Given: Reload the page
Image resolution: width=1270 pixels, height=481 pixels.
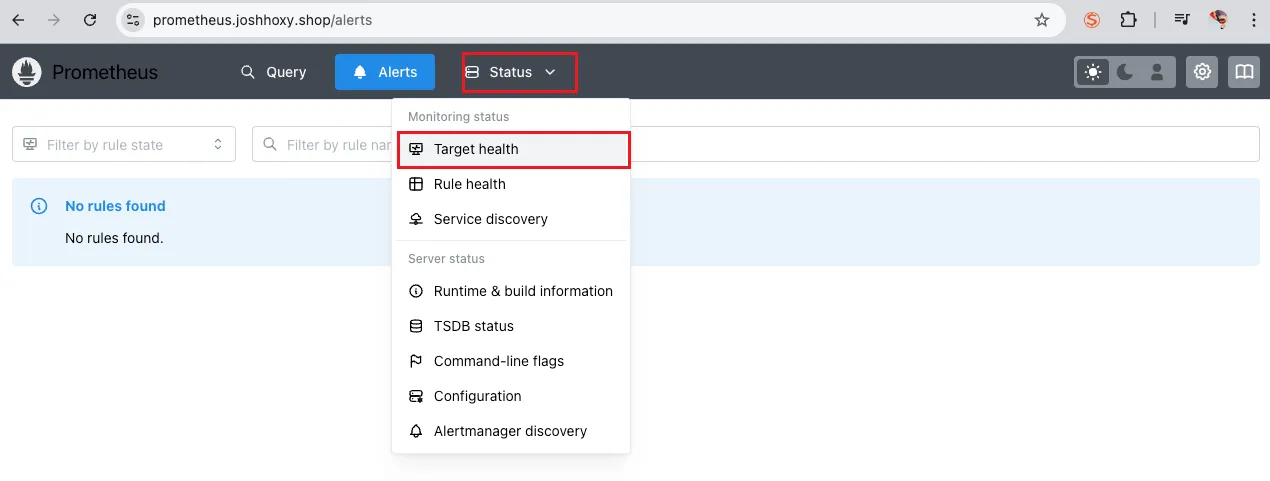Looking at the screenshot, I should coord(90,20).
